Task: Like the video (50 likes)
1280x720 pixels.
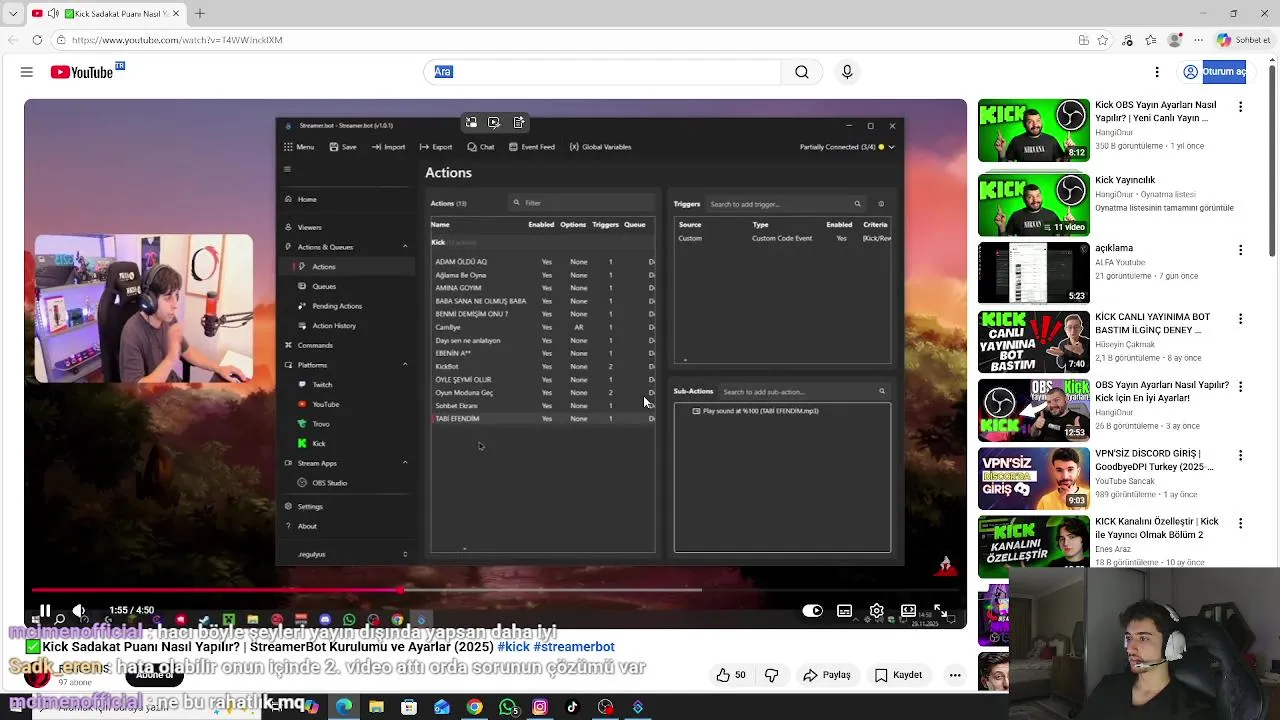Action: coord(730,675)
